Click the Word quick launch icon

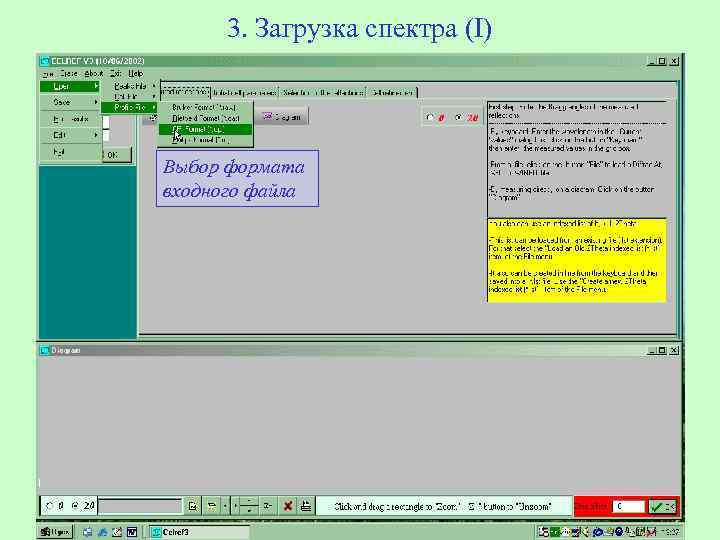[132, 532]
